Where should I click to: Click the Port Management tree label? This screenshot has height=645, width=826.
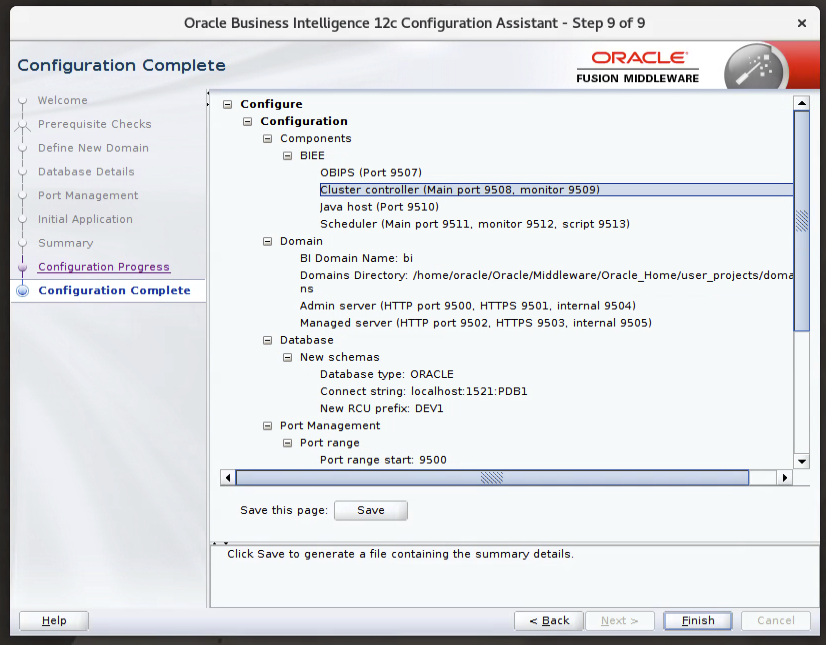pos(330,426)
